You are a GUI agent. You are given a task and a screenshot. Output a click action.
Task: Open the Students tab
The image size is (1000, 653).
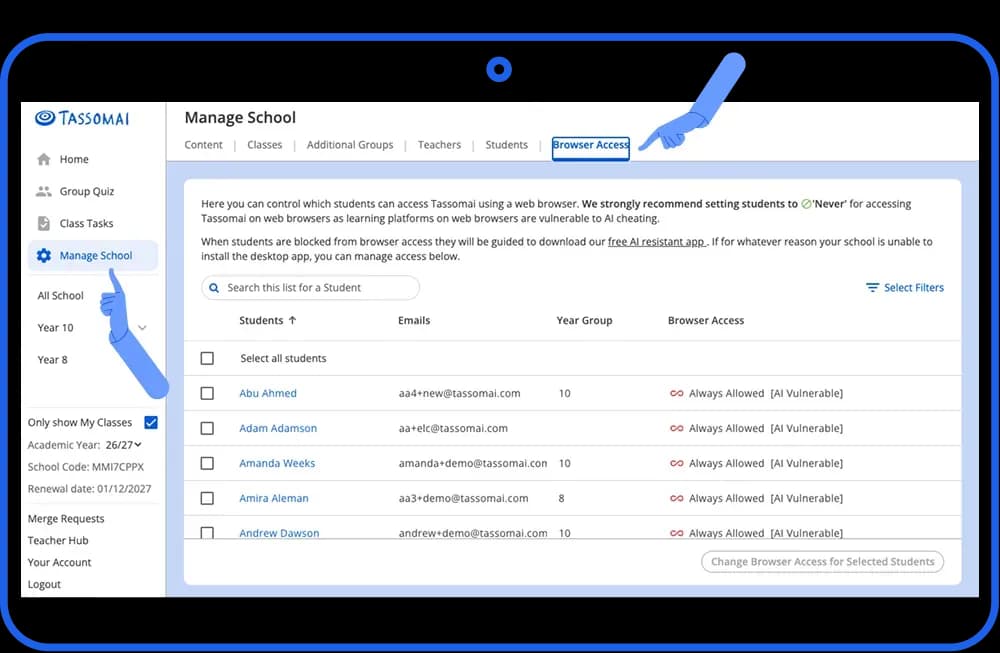[x=506, y=145]
